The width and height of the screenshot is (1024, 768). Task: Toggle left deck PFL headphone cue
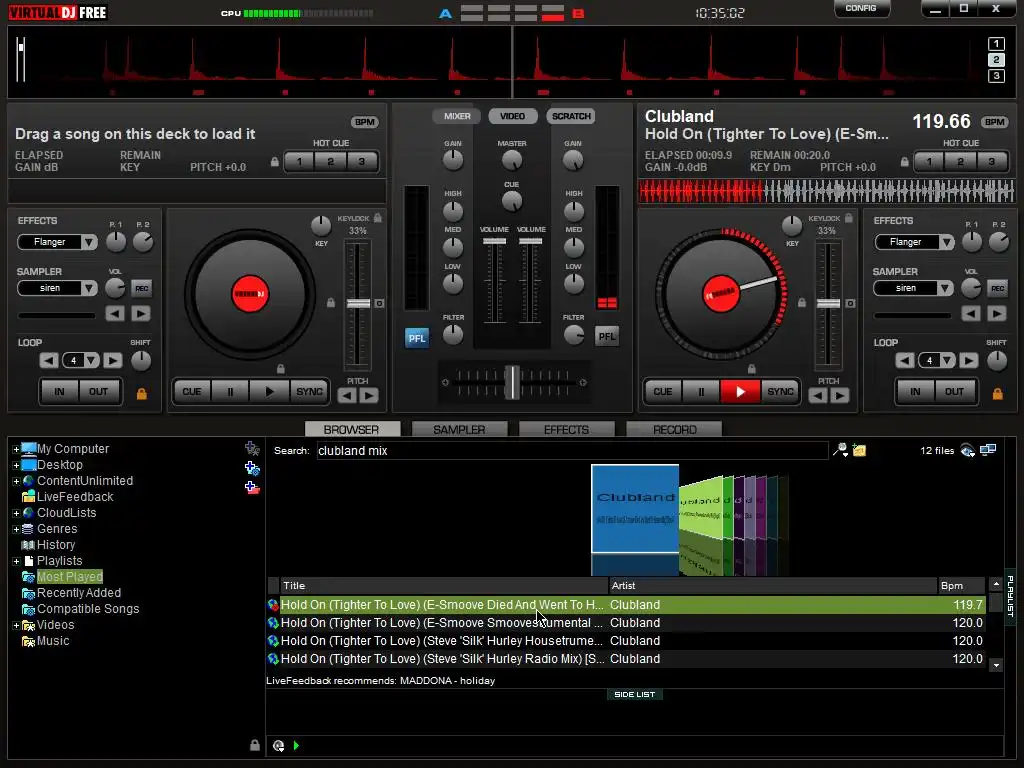[x=417, y=338]
